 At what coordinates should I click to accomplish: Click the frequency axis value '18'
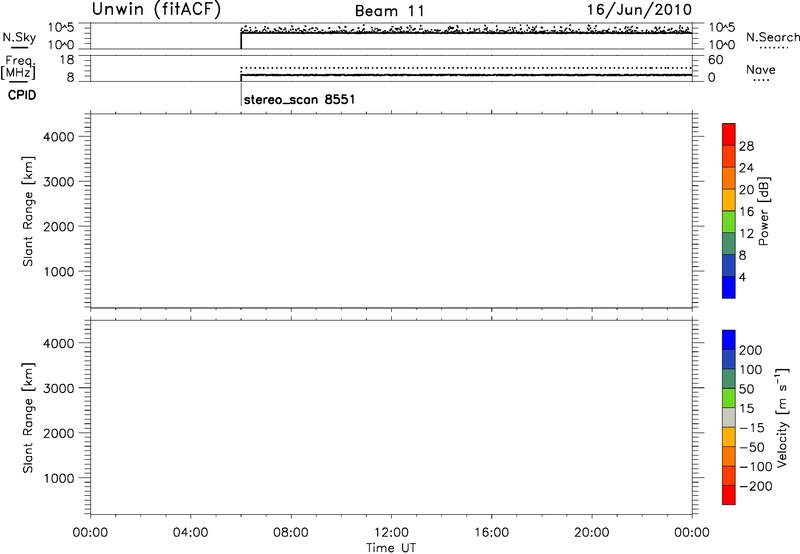point(67,60)
